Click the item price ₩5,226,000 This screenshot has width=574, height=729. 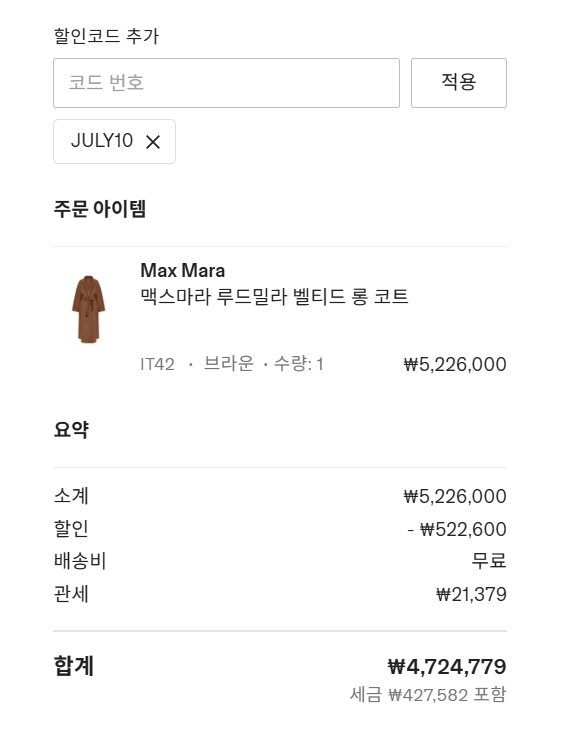point(455,364)
